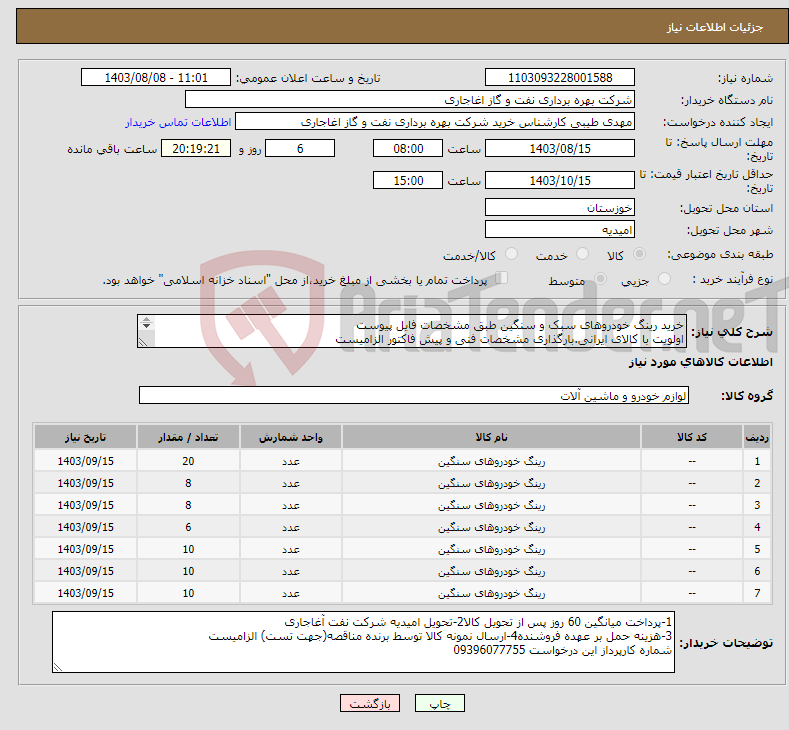Click the resize grip of شرح کلی نیاز box
This screenshot has width=789, height=730.
143,342
